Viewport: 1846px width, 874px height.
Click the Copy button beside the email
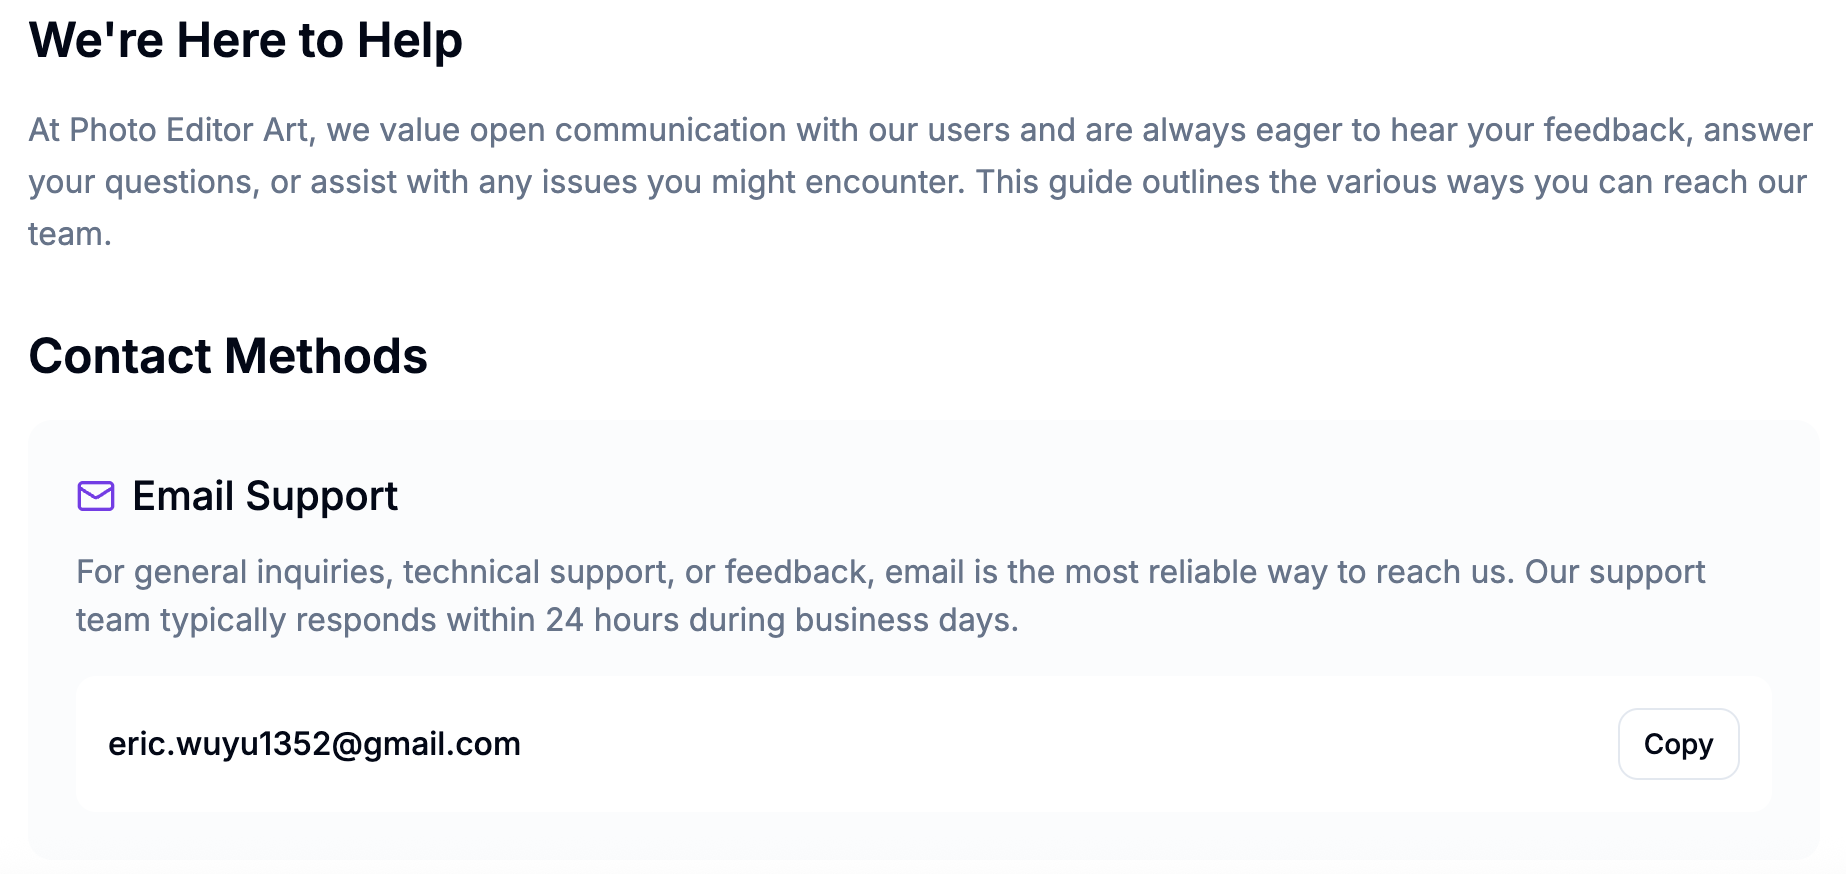click(1678, 744)
